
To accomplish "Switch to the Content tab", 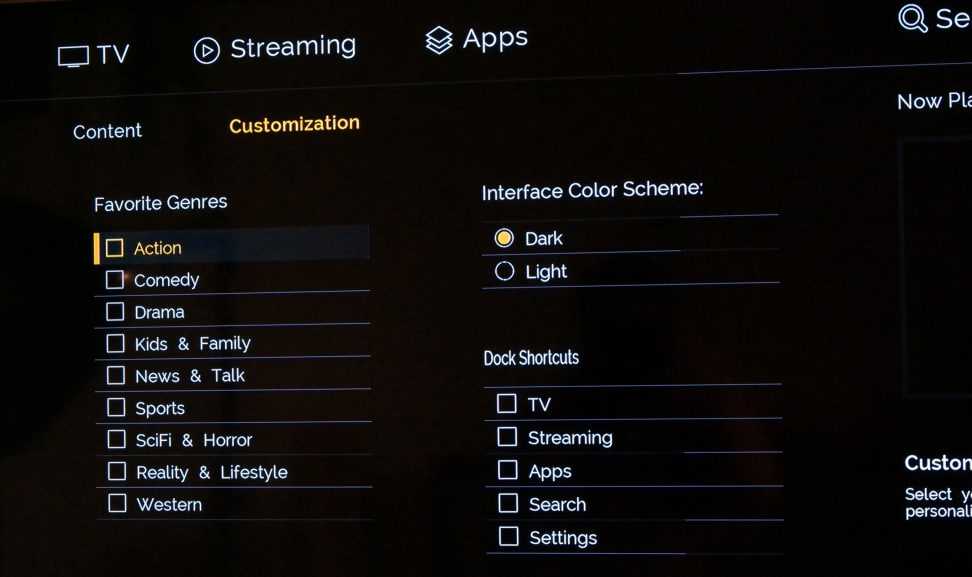I will click(107, 131).
